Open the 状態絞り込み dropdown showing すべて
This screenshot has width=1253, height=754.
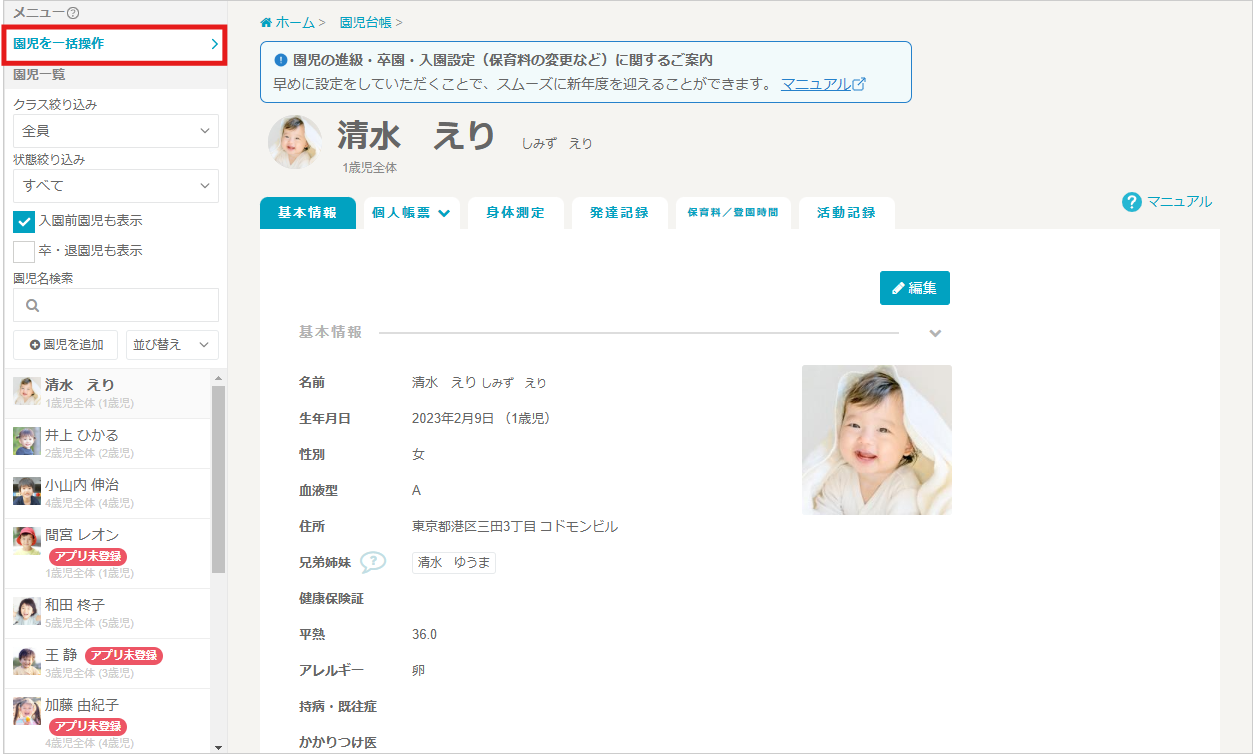tap(114, 186)
